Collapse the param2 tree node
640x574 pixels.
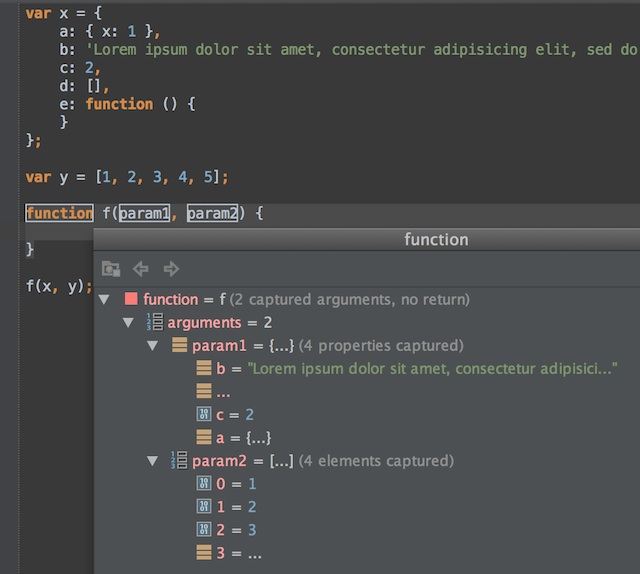pyautogui.click(x=153, y=461)
